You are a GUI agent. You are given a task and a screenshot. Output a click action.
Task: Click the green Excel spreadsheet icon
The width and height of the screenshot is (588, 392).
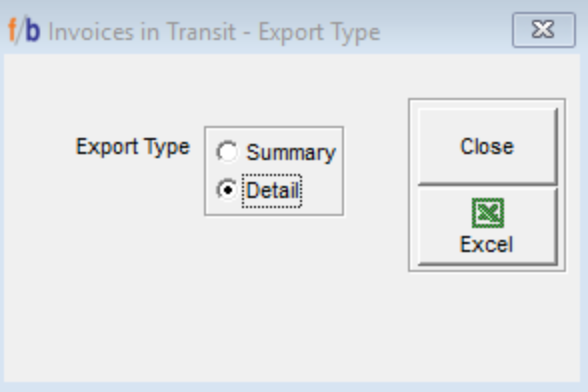[488, 213]
